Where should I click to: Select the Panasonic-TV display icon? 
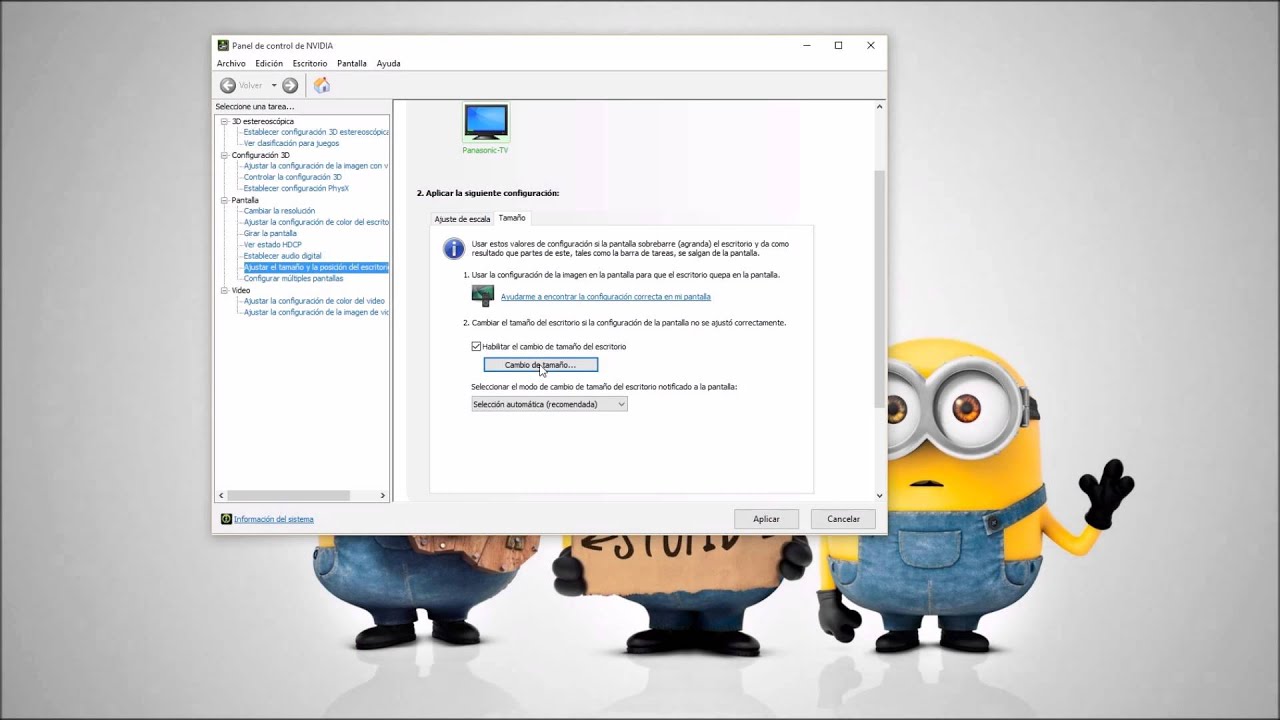[x=486, y=122]
